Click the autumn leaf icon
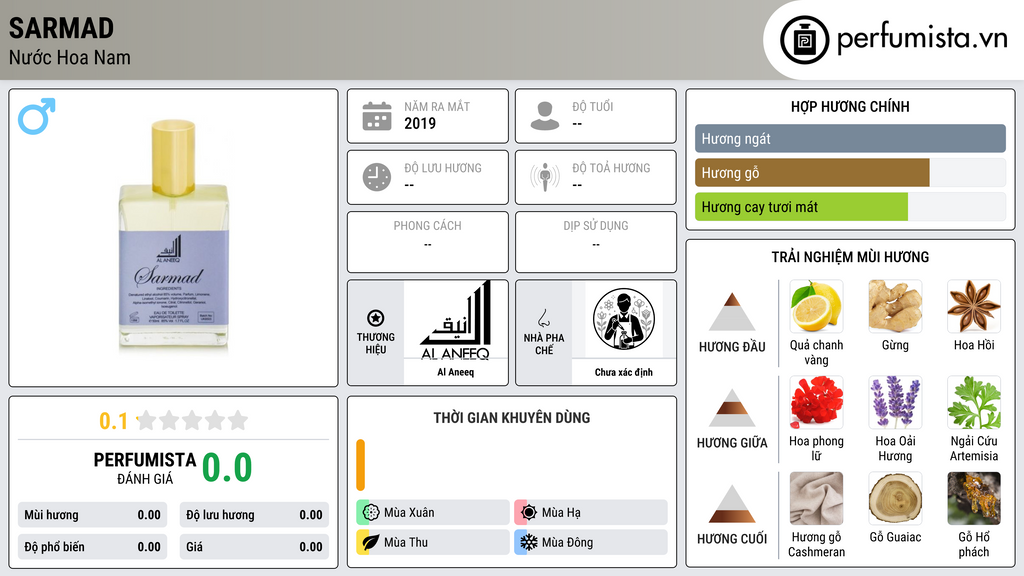 point(371,542)
